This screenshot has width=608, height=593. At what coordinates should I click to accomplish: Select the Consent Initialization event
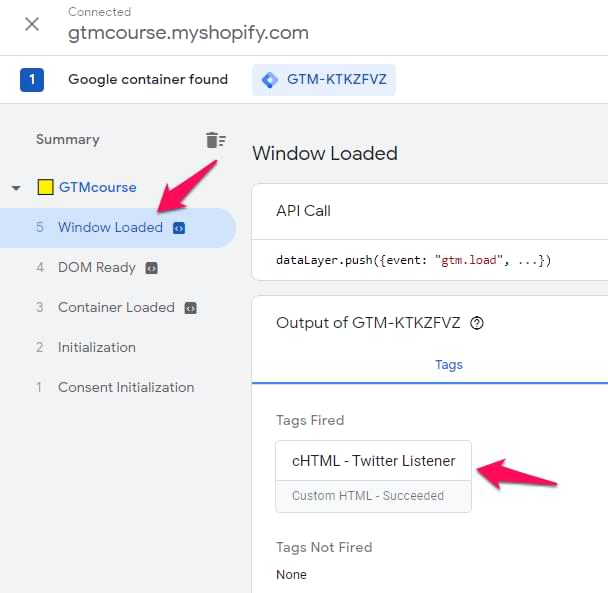pos(126,388)
